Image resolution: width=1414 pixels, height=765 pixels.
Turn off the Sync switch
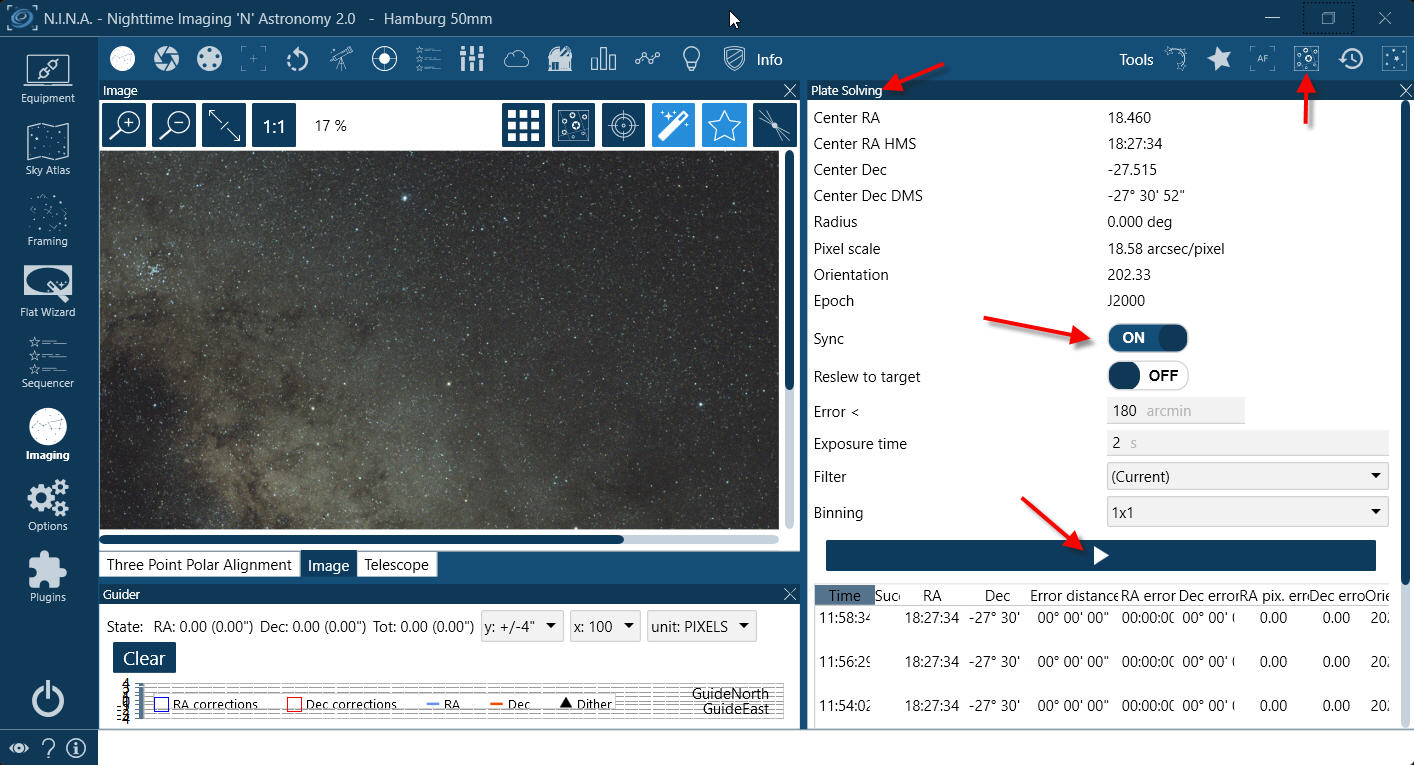coord(1147,338)
